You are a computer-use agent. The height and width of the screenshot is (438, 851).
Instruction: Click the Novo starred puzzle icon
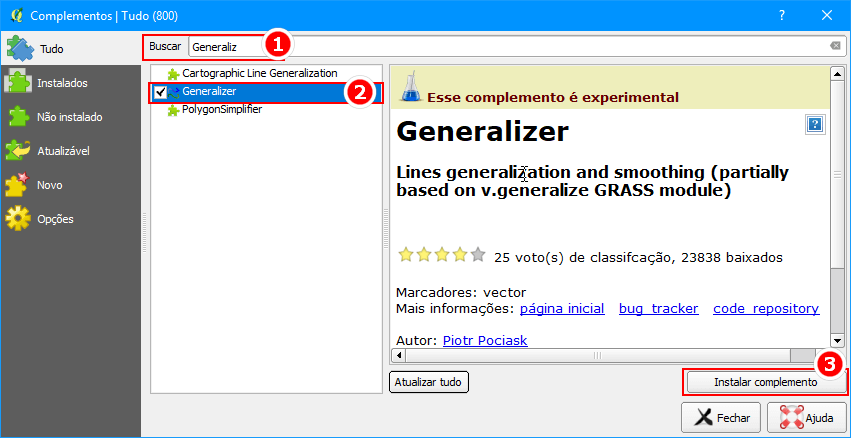(18, 185)
